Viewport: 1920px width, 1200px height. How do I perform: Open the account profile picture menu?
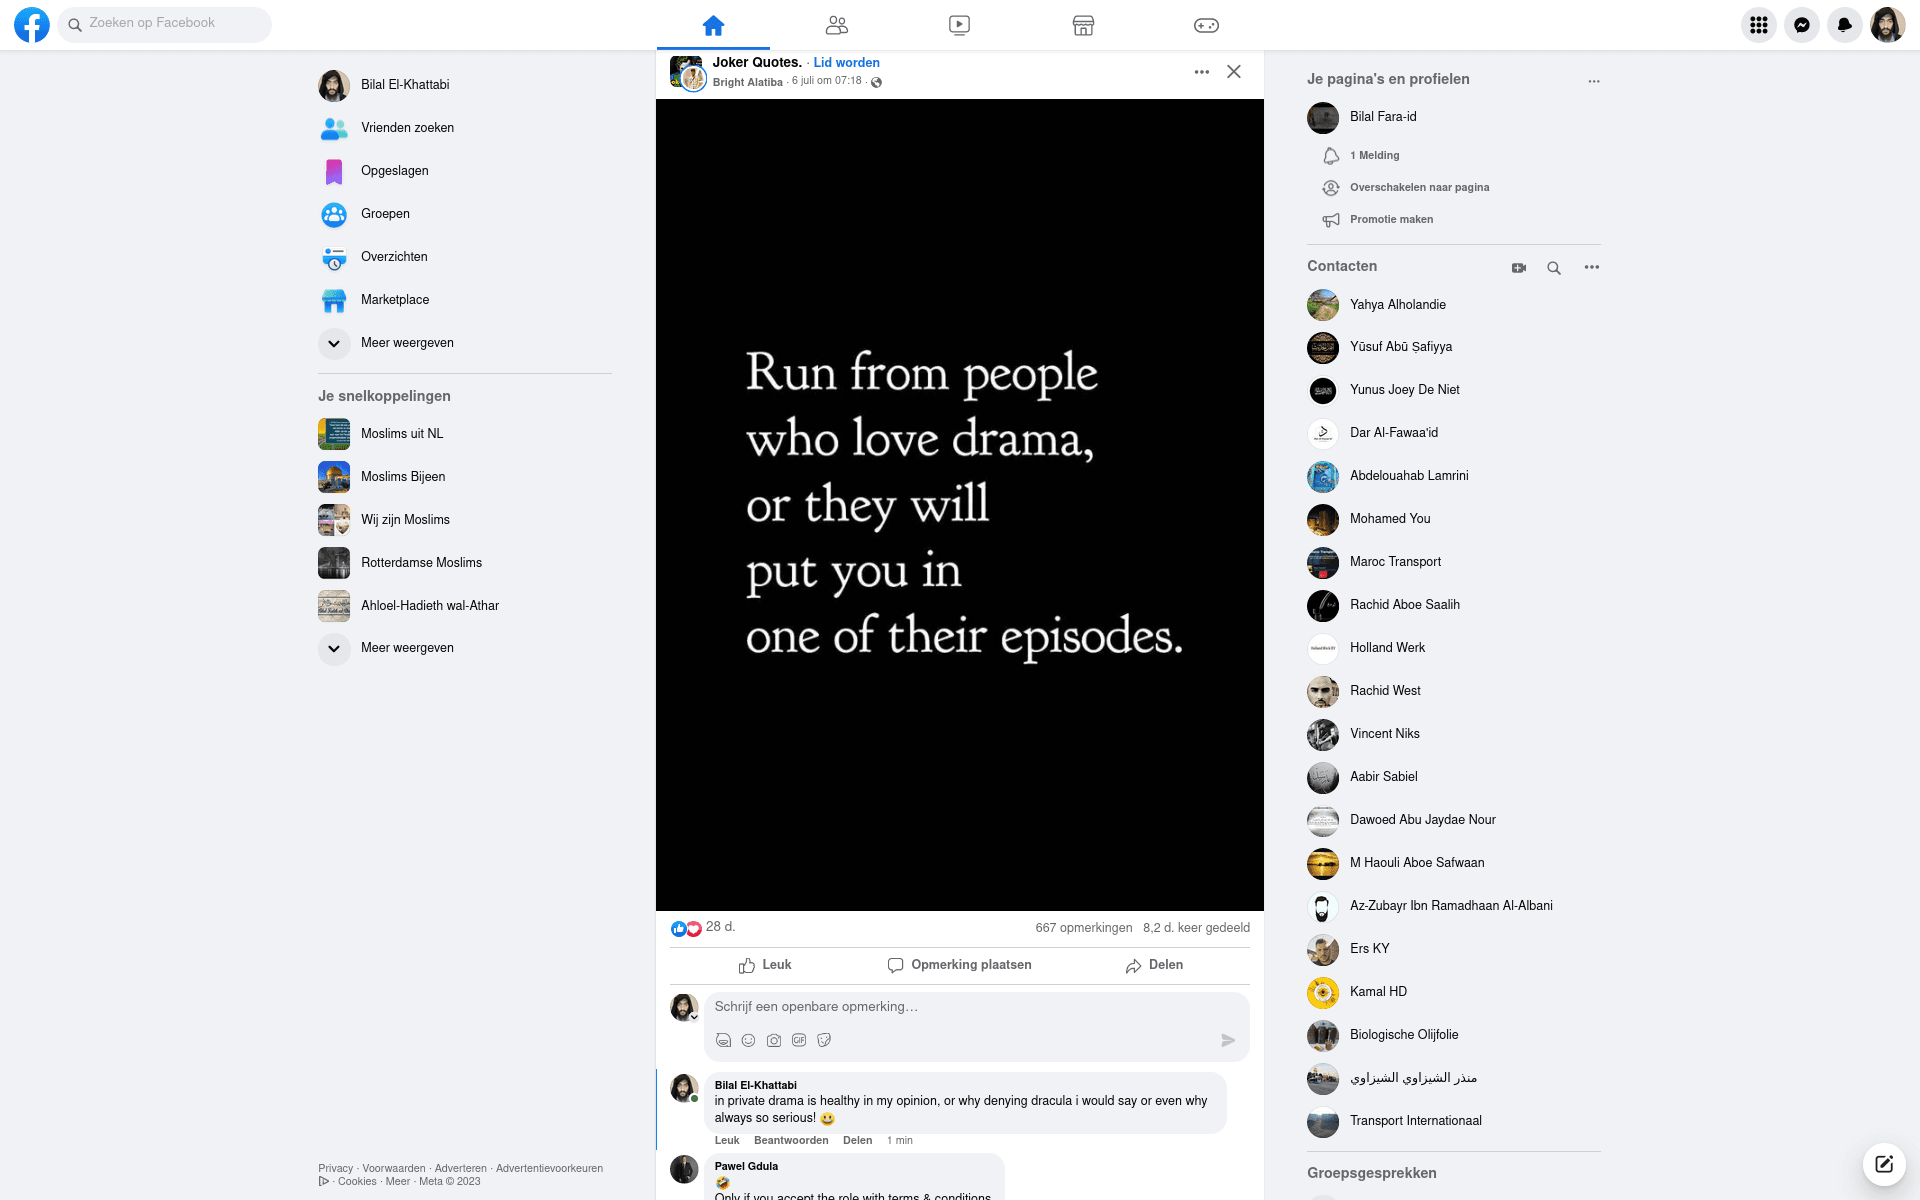[1888, 25]
